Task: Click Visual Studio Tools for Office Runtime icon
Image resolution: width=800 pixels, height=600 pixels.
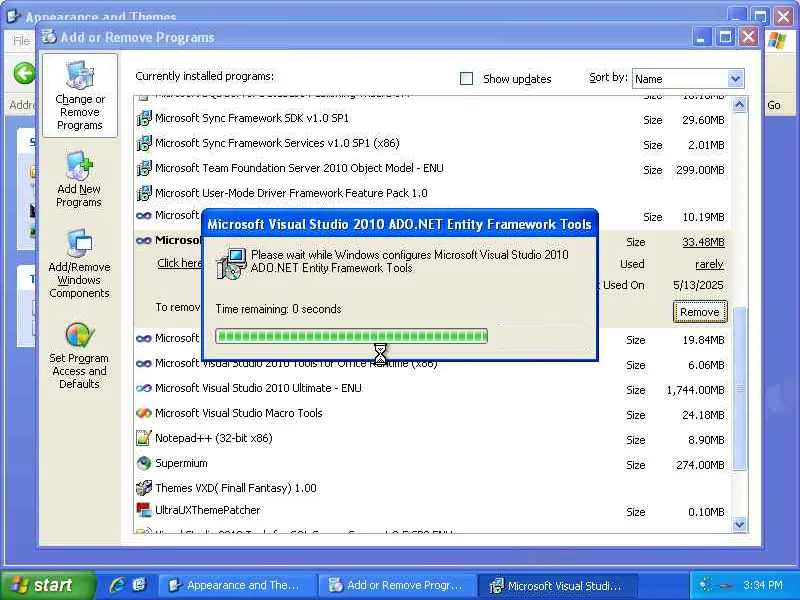Action: point(144,363)
